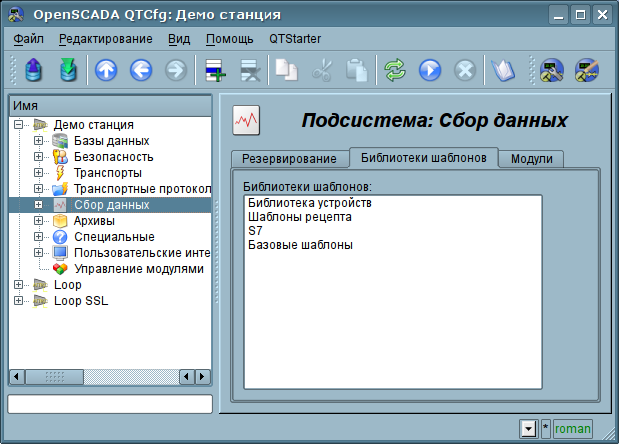The height and width of the screenshot is (444, 619).
Task: Click the Save to database toolbar icon
Action: click(x=68, y=70)
